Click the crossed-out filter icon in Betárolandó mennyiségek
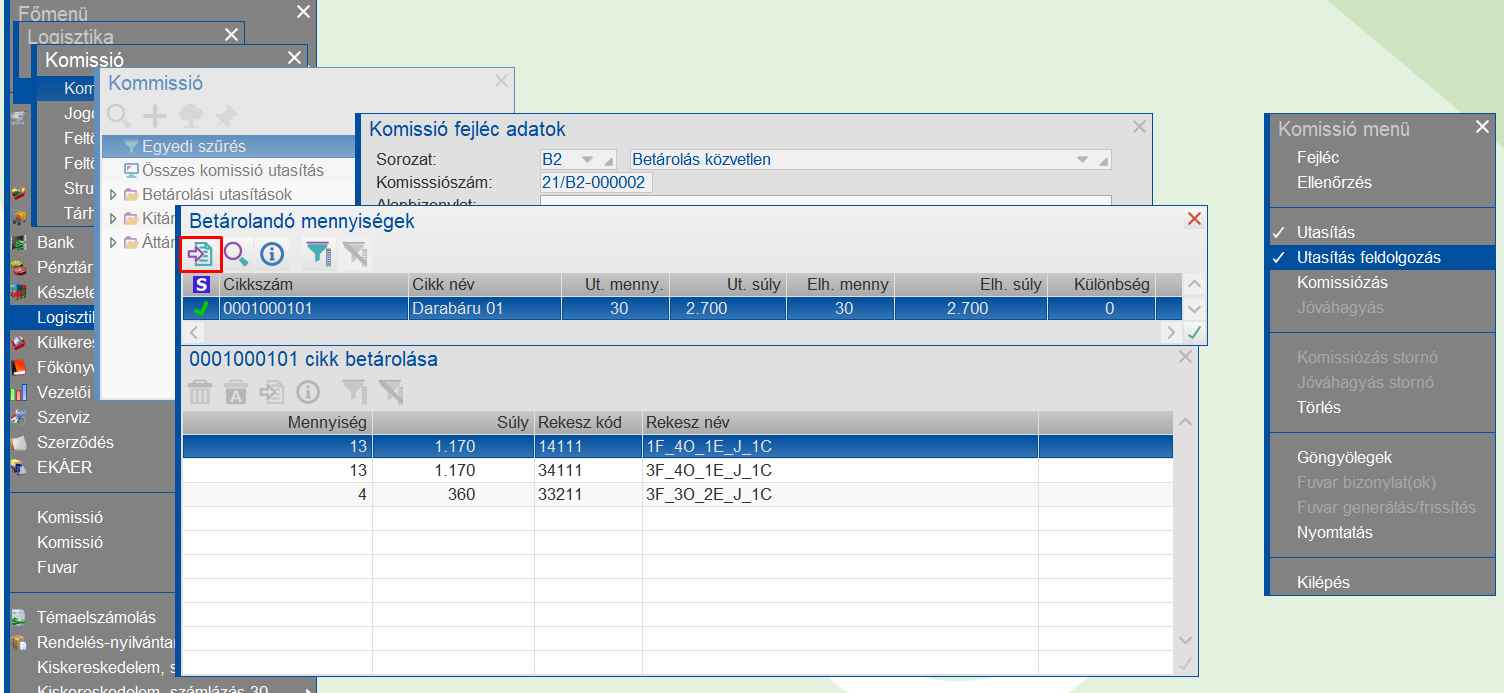This screenshot has height=693, width=1504. click(354, 254)
